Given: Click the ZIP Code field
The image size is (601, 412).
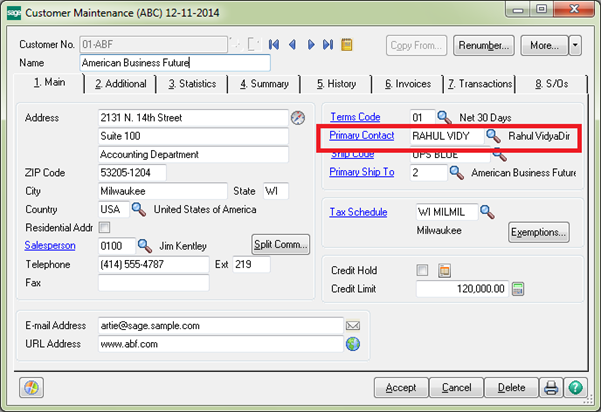Looking at the screenshot, I should click(x=132, y=173).
